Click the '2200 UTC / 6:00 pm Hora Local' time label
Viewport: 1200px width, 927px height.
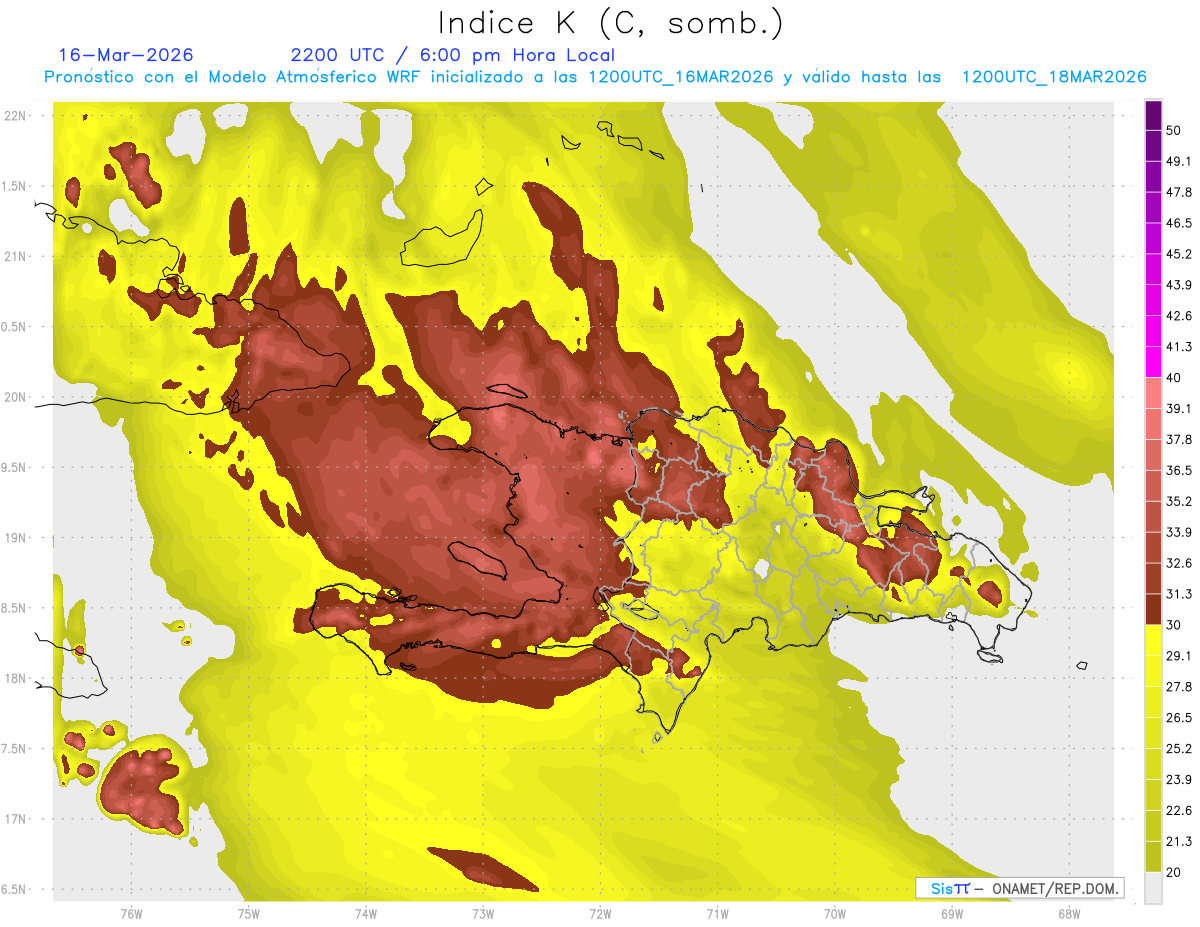click(x=453, y=55)
